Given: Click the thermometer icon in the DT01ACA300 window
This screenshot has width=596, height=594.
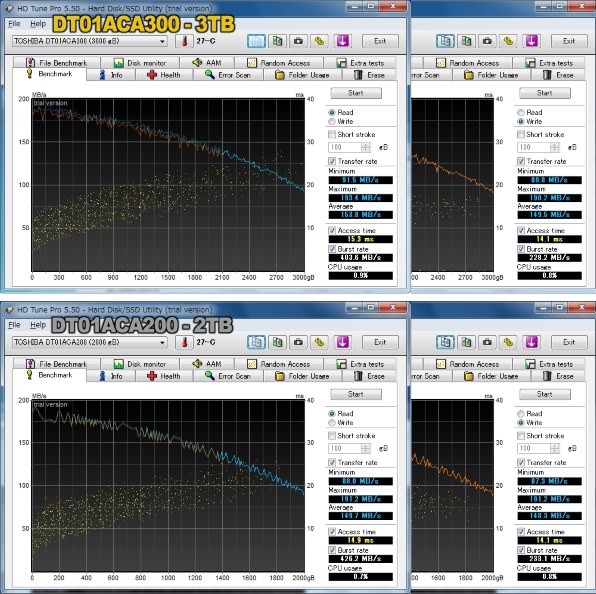Looking at the screenshot, I should click(x=184, y=41).
